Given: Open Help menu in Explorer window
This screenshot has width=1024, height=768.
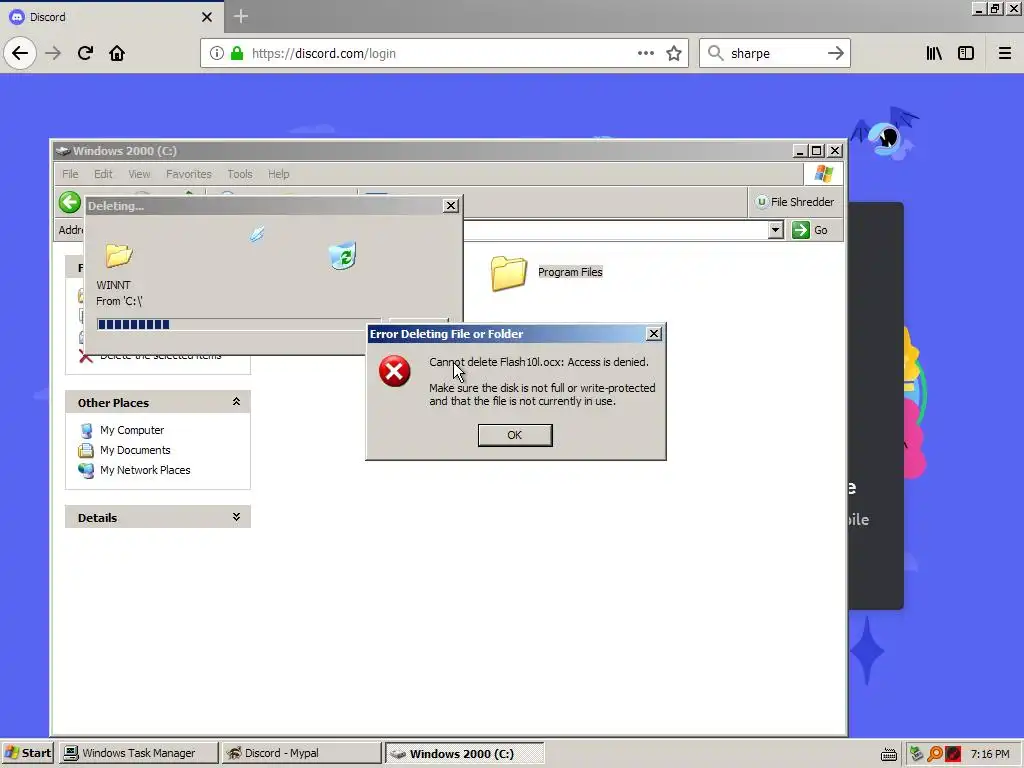Looking at the screenshot, I should (278, 174).
